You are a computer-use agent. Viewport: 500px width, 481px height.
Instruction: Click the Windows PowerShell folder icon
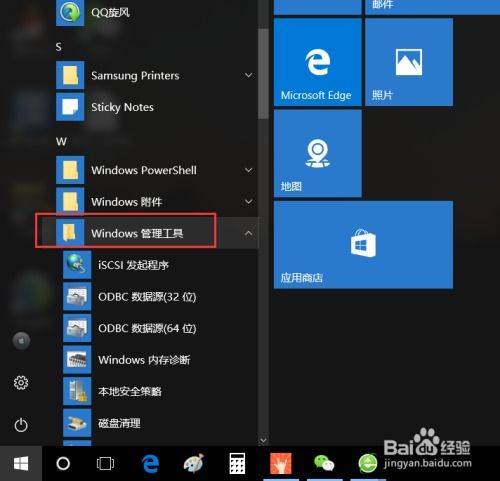coord(70,170)
